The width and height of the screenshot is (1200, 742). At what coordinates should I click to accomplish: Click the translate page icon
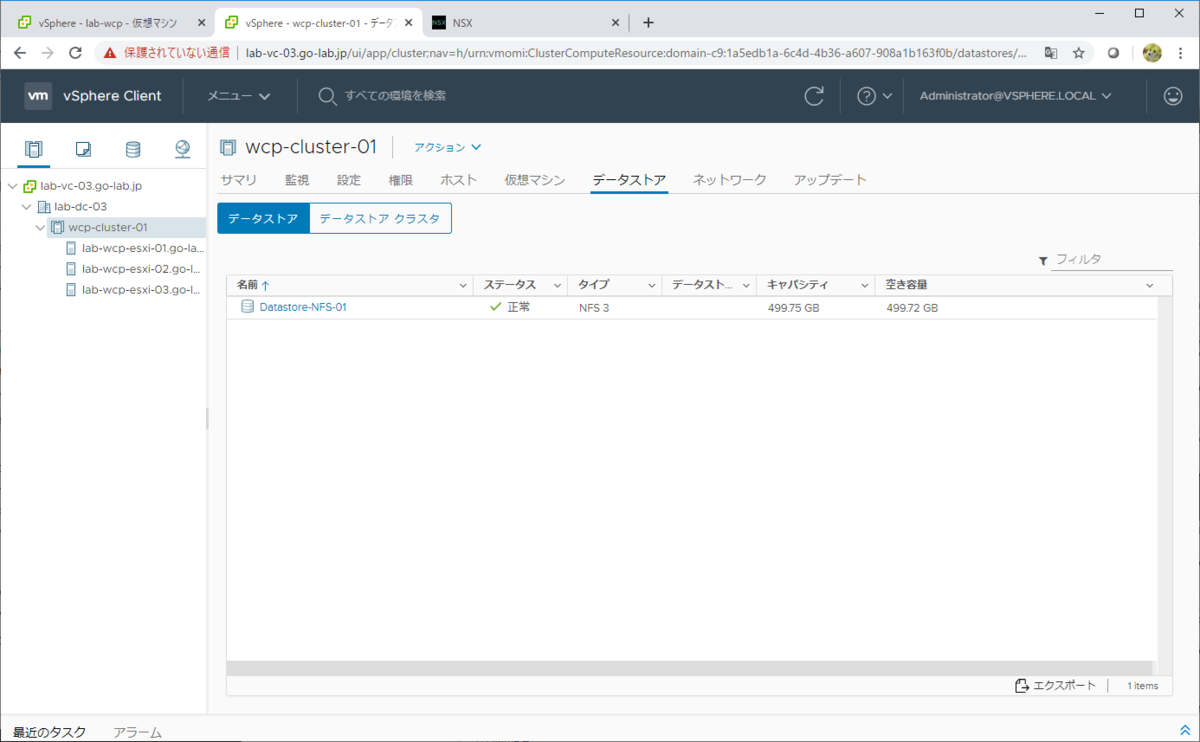tap(1051, 53)
